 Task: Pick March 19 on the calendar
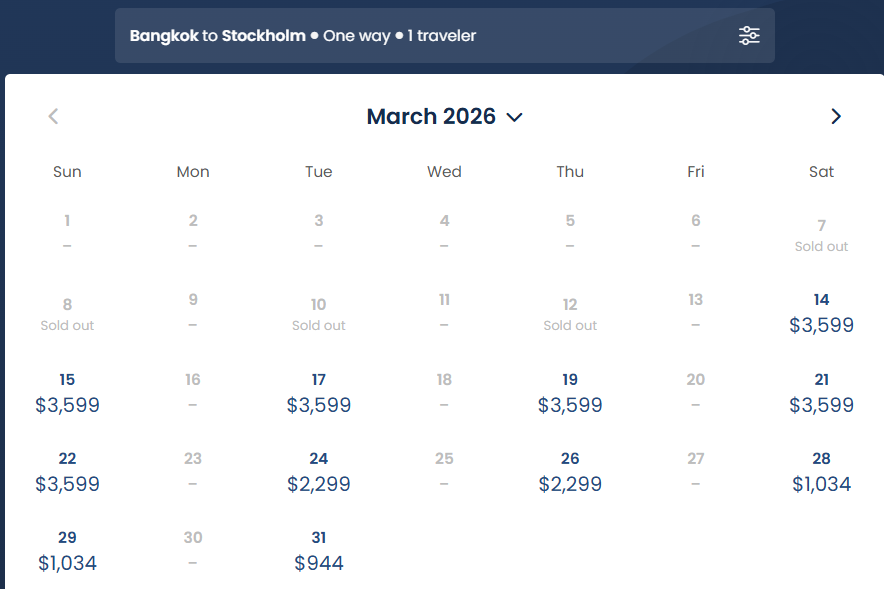(x=570, y=393)
